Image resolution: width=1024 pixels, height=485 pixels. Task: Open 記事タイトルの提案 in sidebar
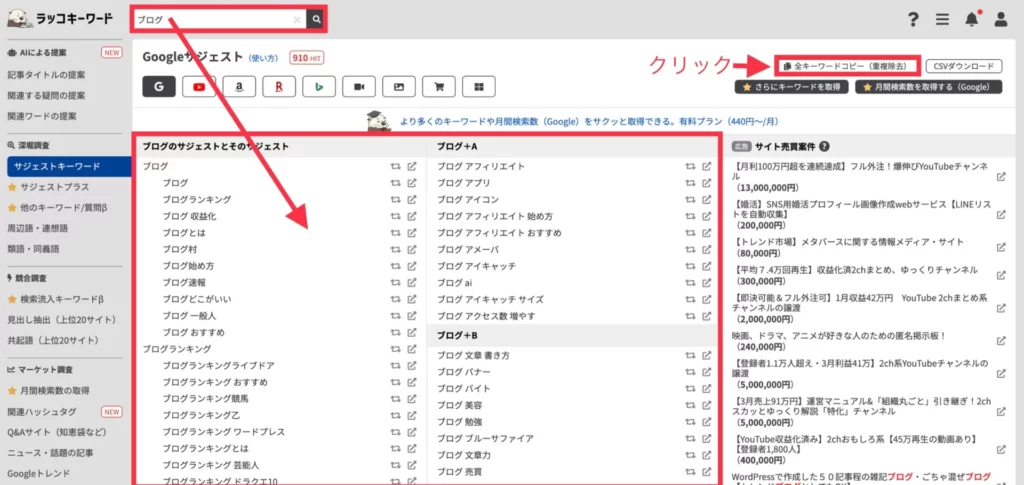tap(46, 75)
